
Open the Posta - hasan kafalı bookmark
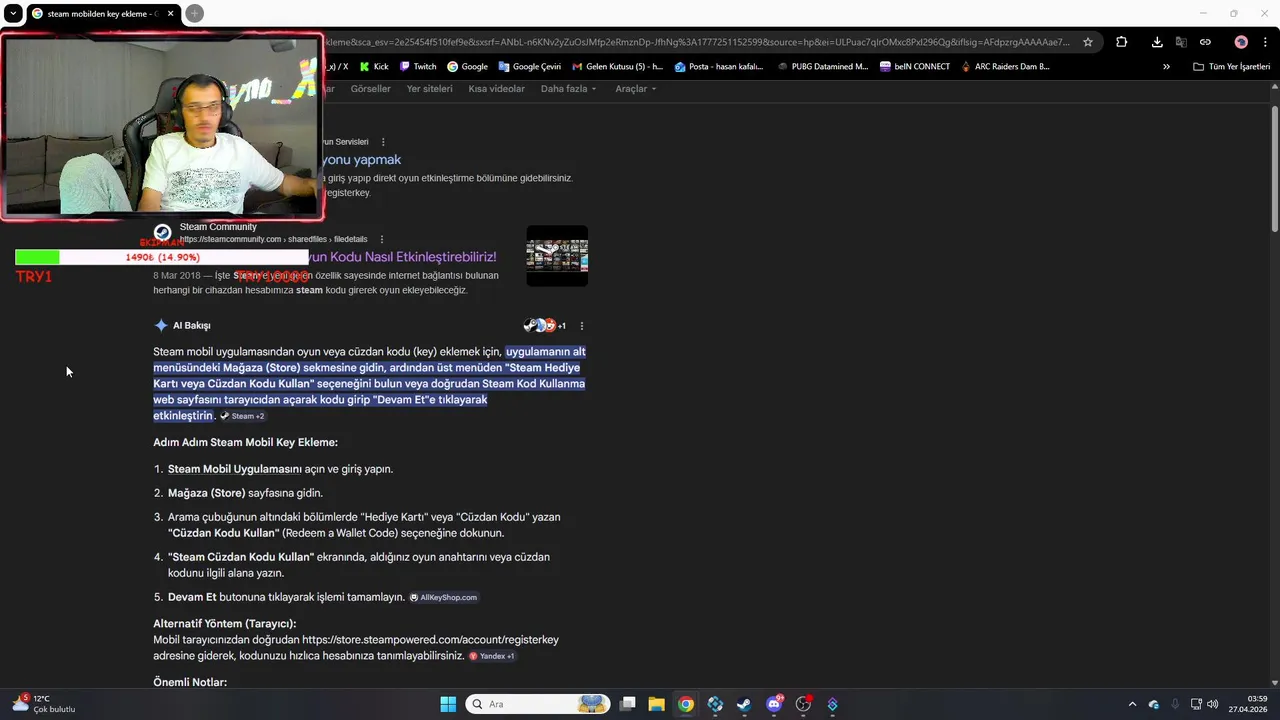coord(719,66)
